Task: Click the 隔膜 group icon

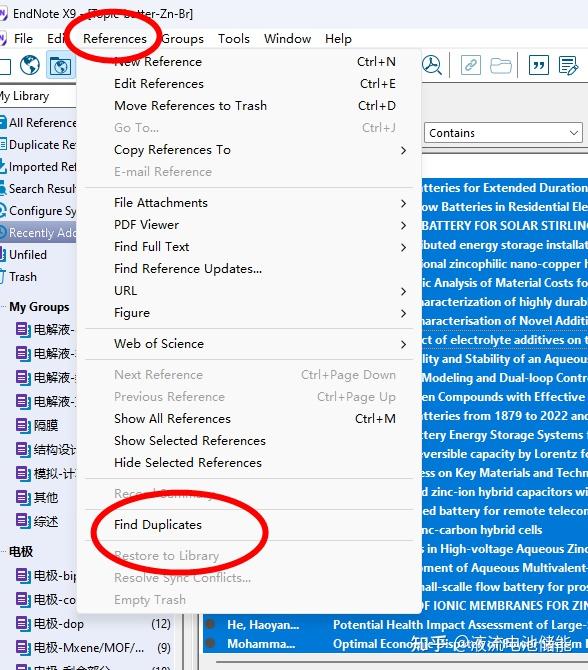Action: (x=23, y=425)
